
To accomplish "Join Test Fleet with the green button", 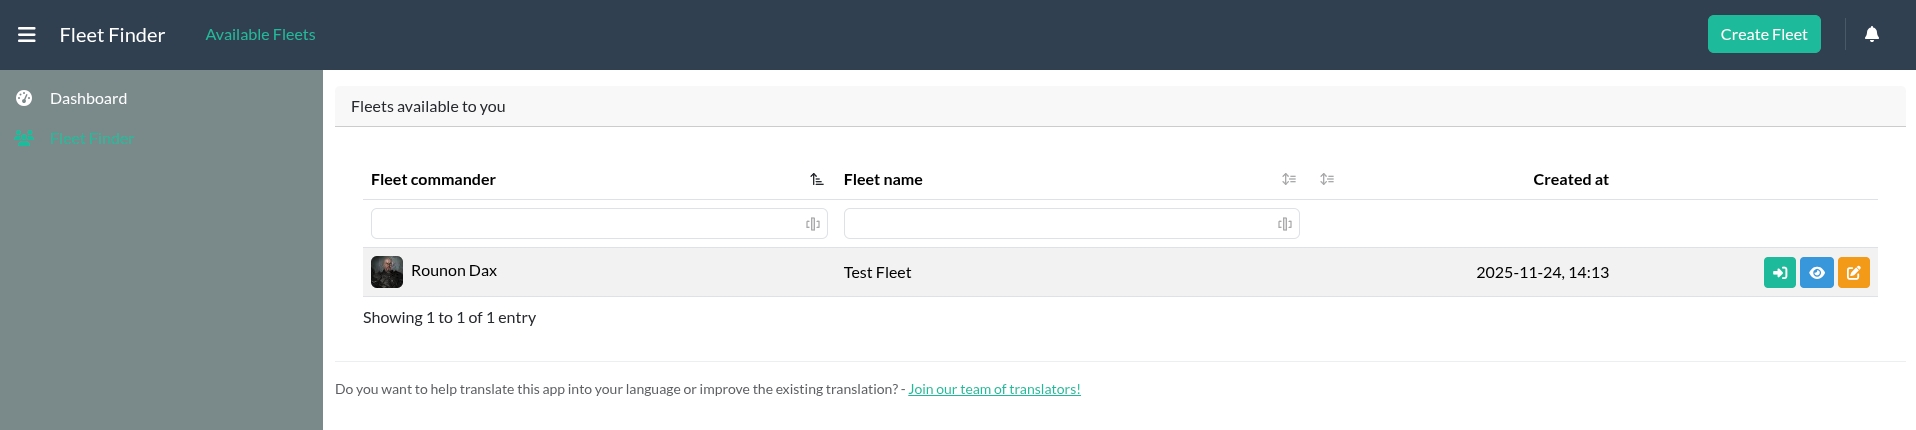I will point(1779,272).
